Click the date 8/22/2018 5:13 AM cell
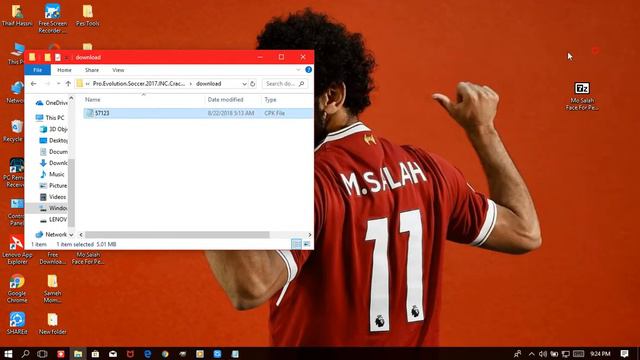Screen dimensions: 640x360 (x=231, y=113)
